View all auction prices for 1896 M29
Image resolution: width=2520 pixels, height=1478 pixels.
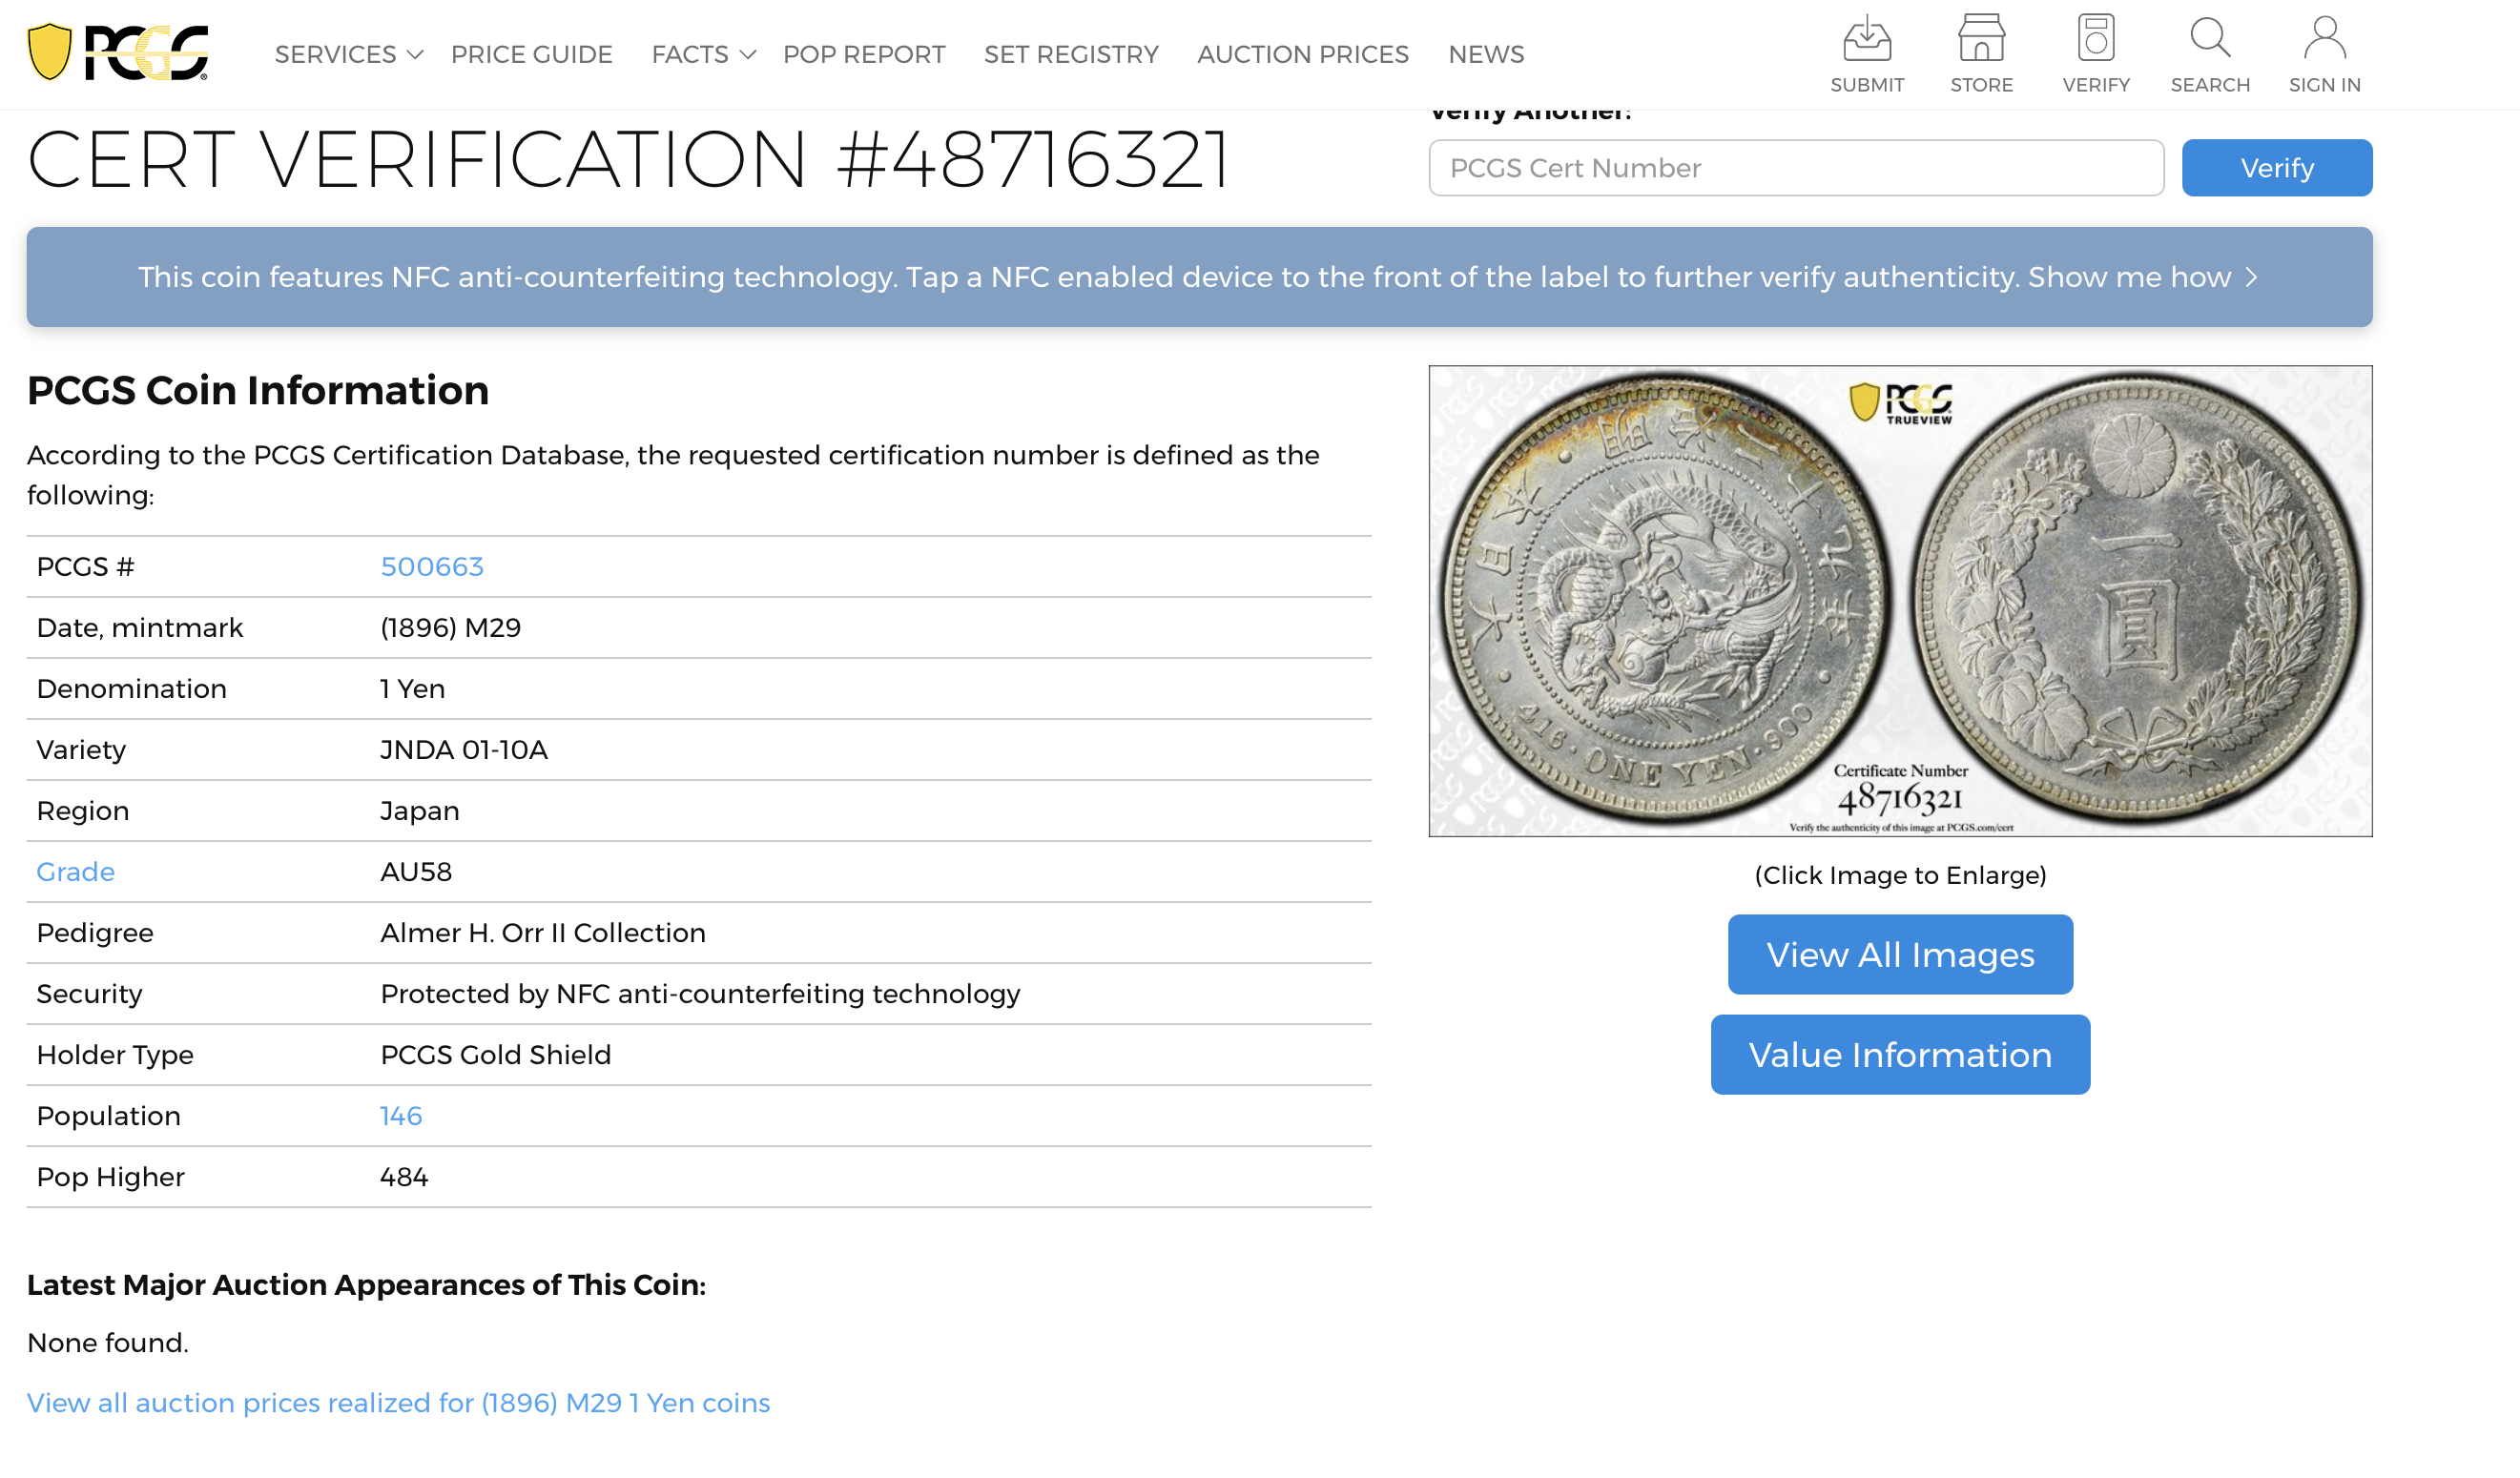point(399,1403)
